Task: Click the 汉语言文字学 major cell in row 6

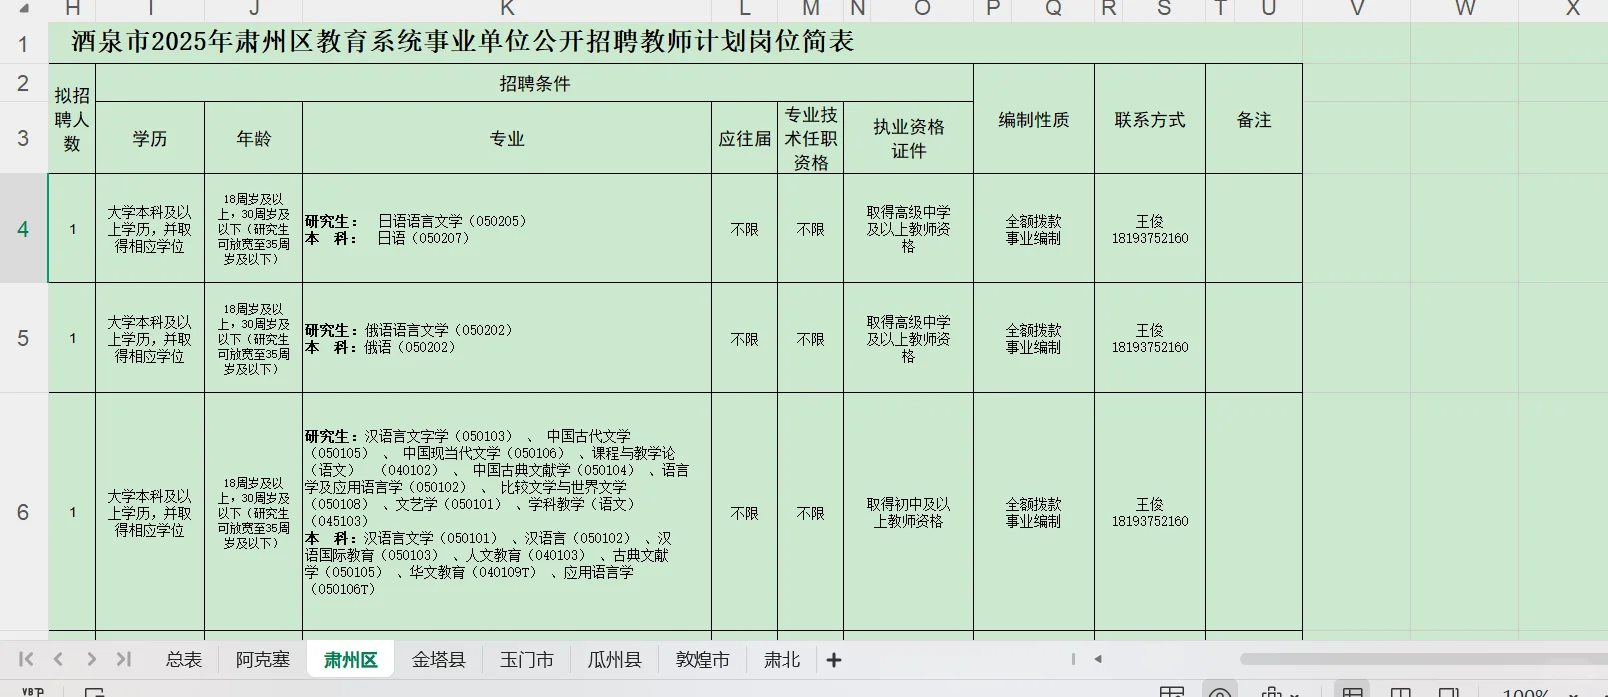Action: (507, 512)
